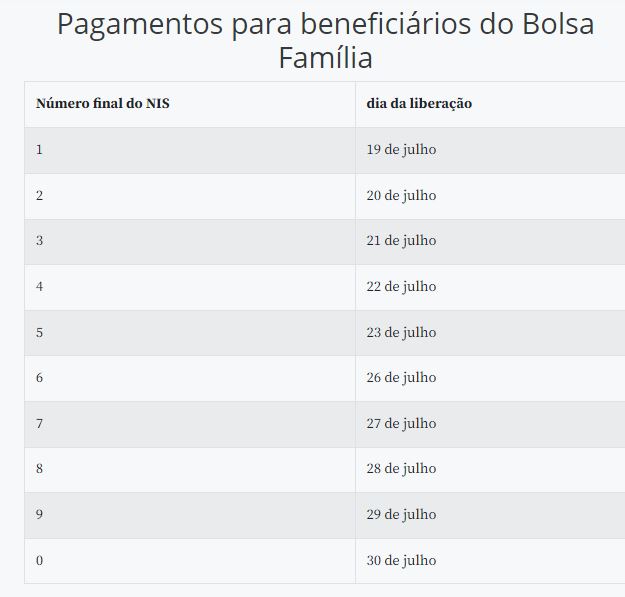This screenshot has width=625, height=597.
Task: Select the 'dia da liberação' column header
Action: (x=490, y=104)
